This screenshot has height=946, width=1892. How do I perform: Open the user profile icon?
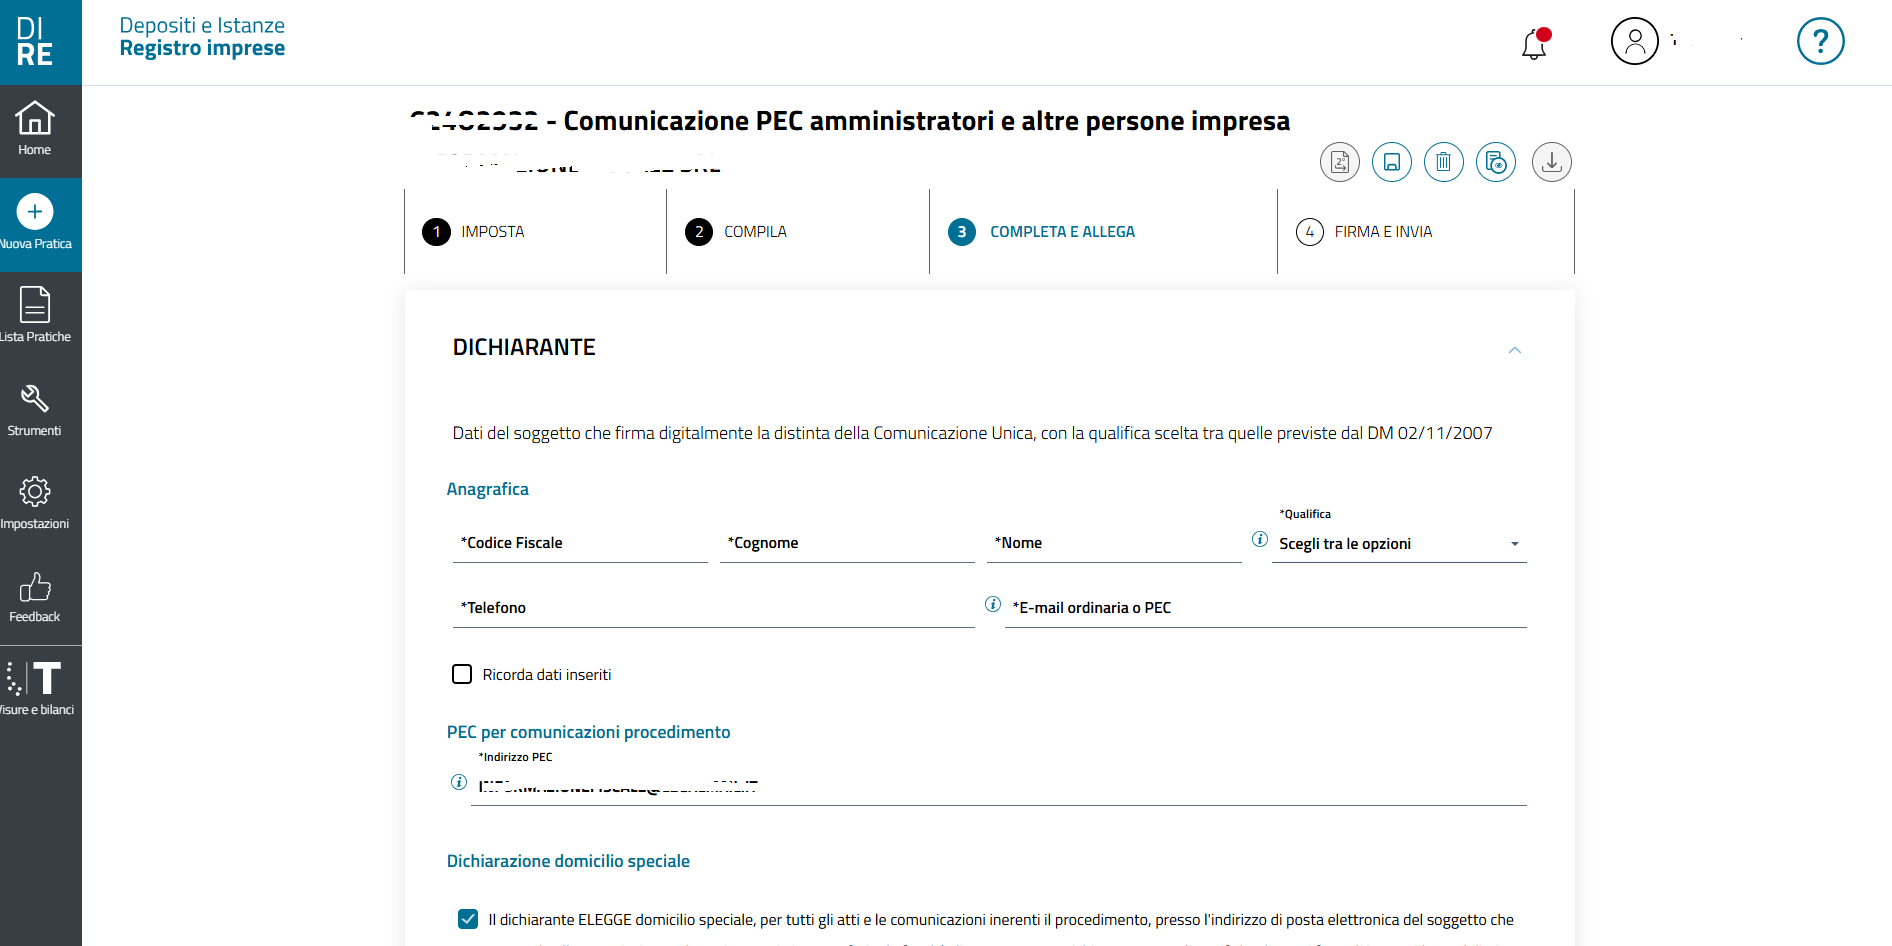pyautogui.click(x=1634, y=41)
